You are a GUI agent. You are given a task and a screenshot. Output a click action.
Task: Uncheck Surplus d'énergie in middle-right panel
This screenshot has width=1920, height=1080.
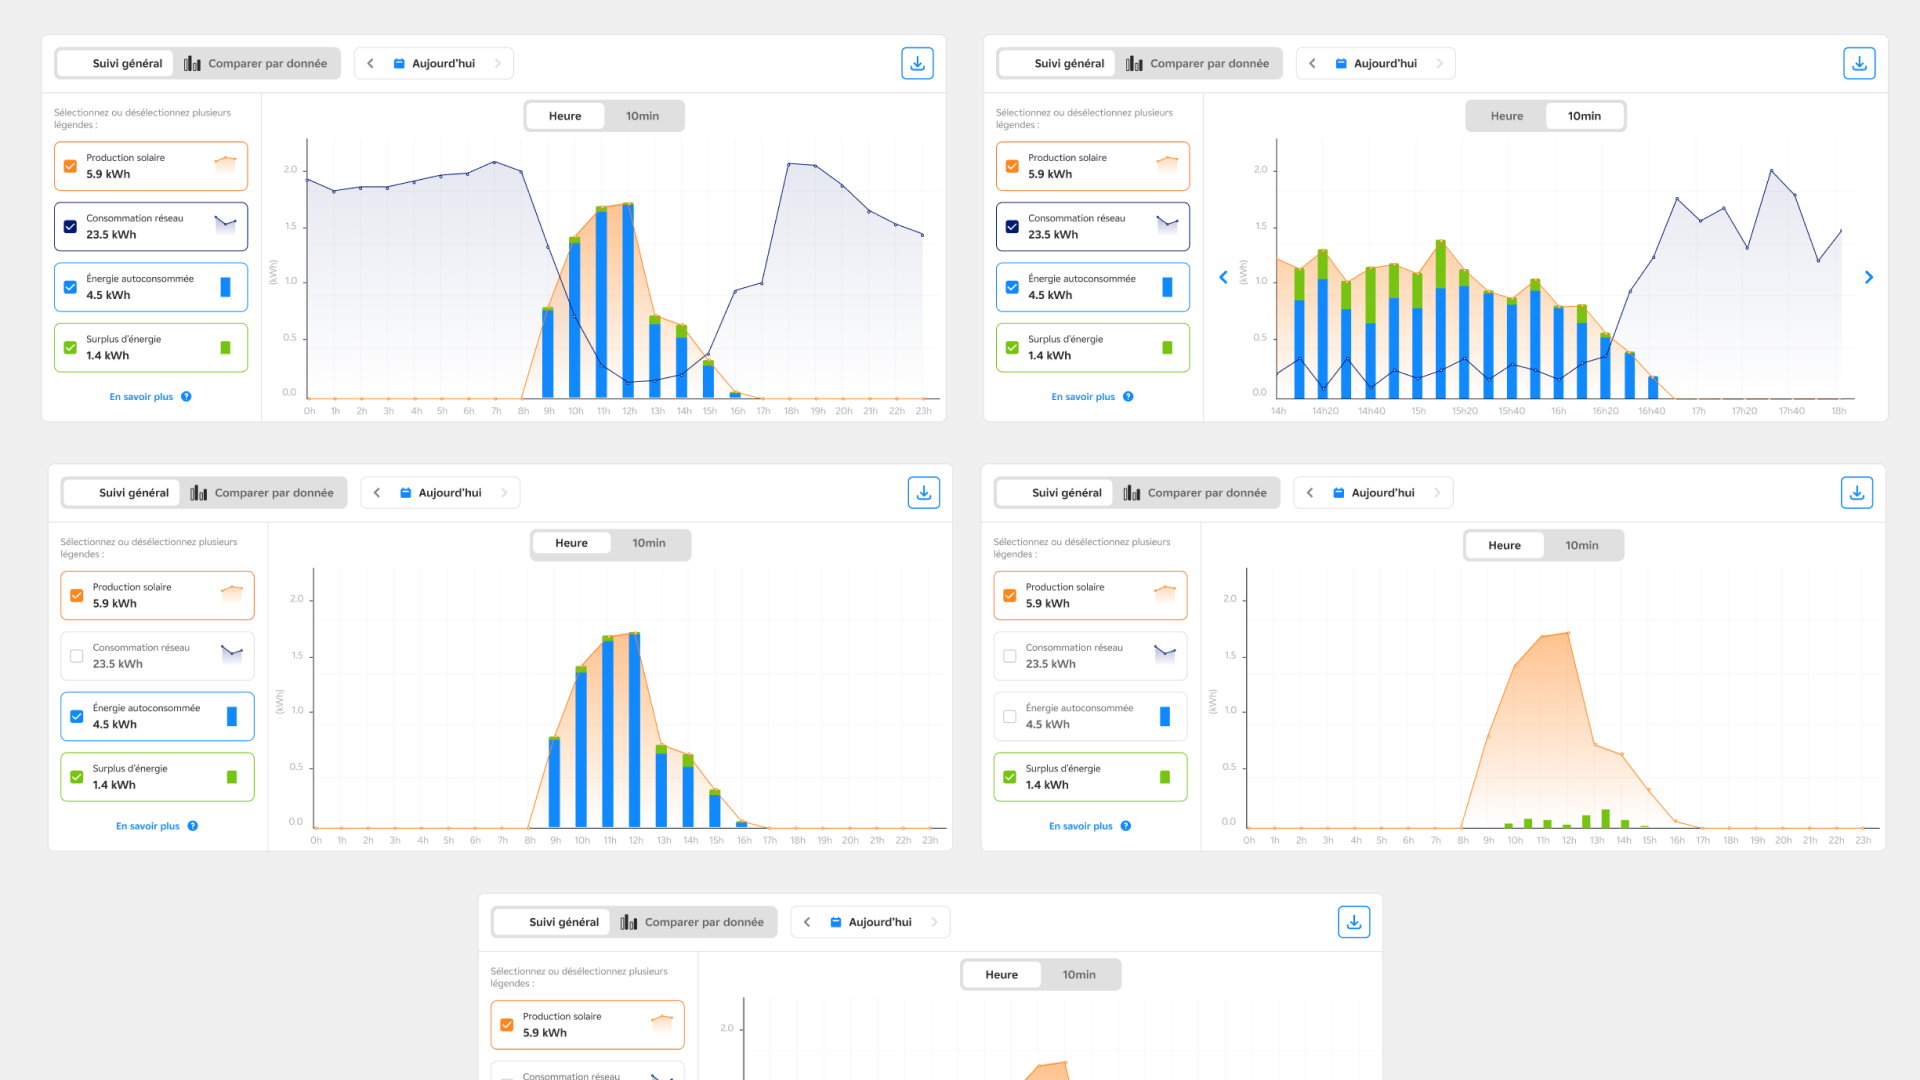tap(1010, 777)
